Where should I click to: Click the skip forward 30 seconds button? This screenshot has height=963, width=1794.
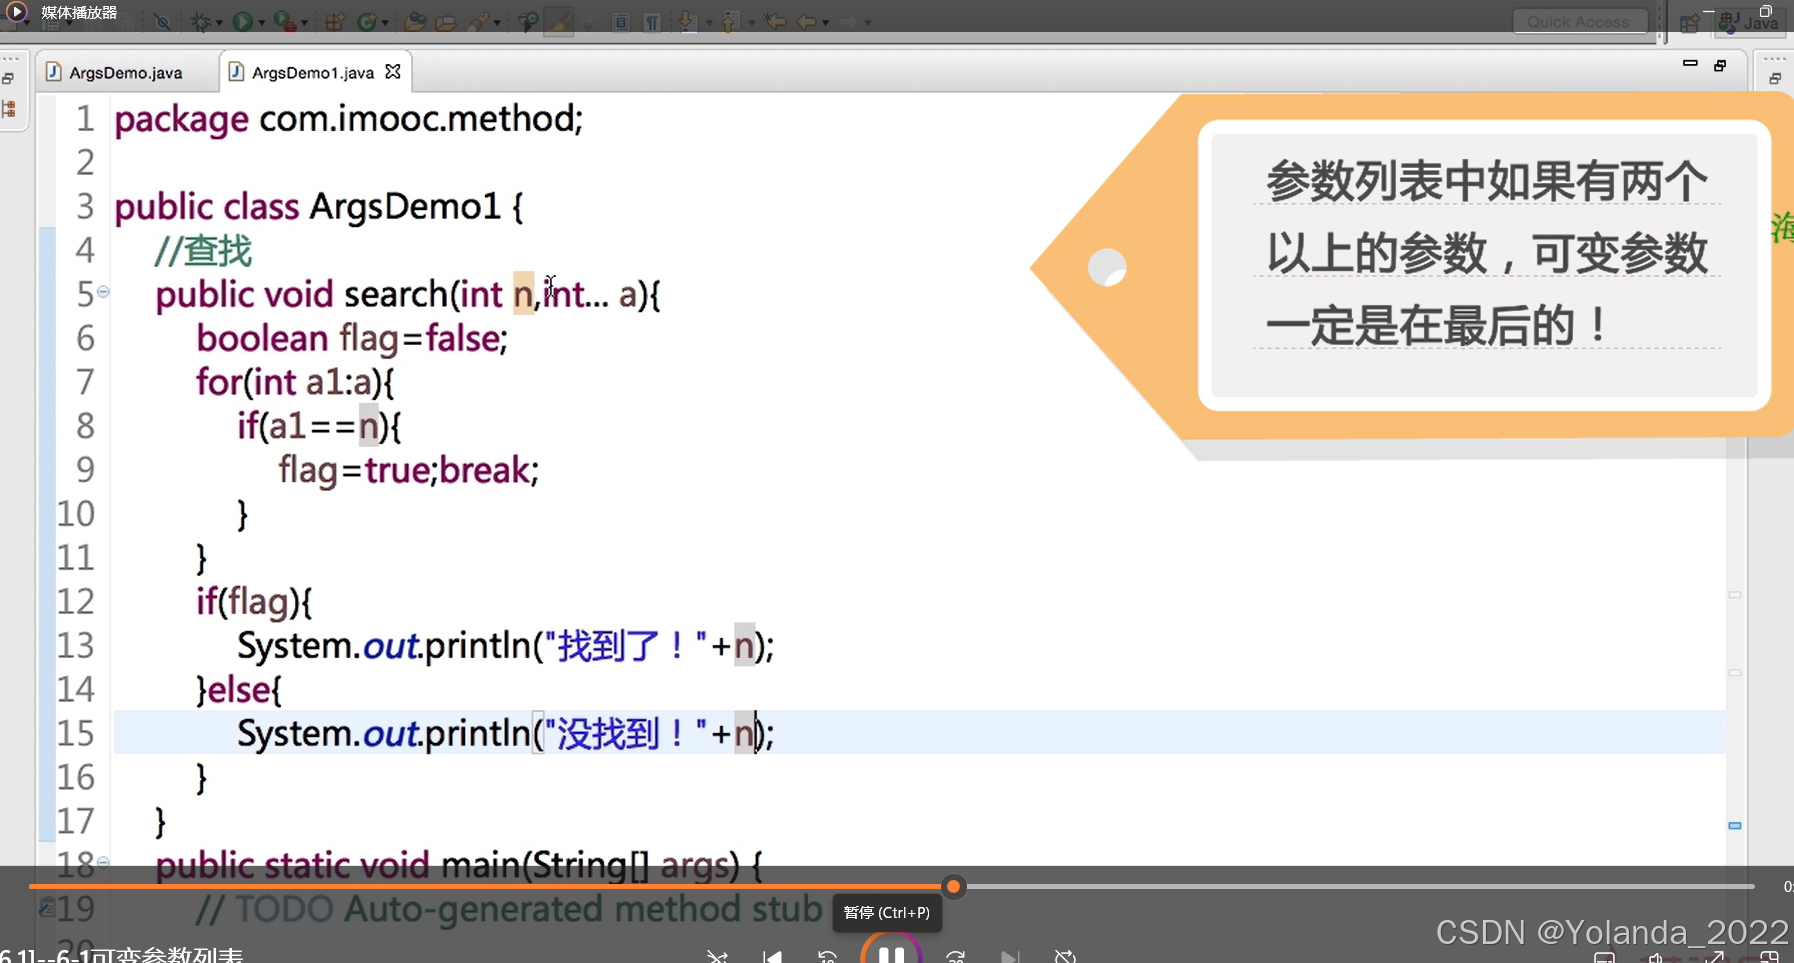click(x=956, y=957)
